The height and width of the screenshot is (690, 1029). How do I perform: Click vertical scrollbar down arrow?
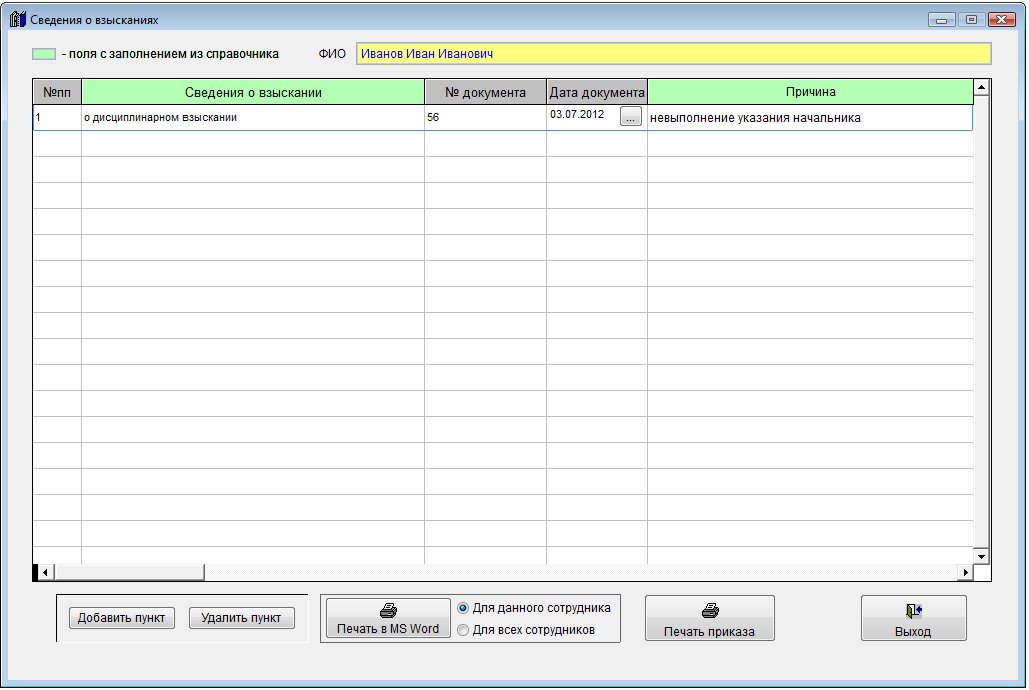click(981, 556)
